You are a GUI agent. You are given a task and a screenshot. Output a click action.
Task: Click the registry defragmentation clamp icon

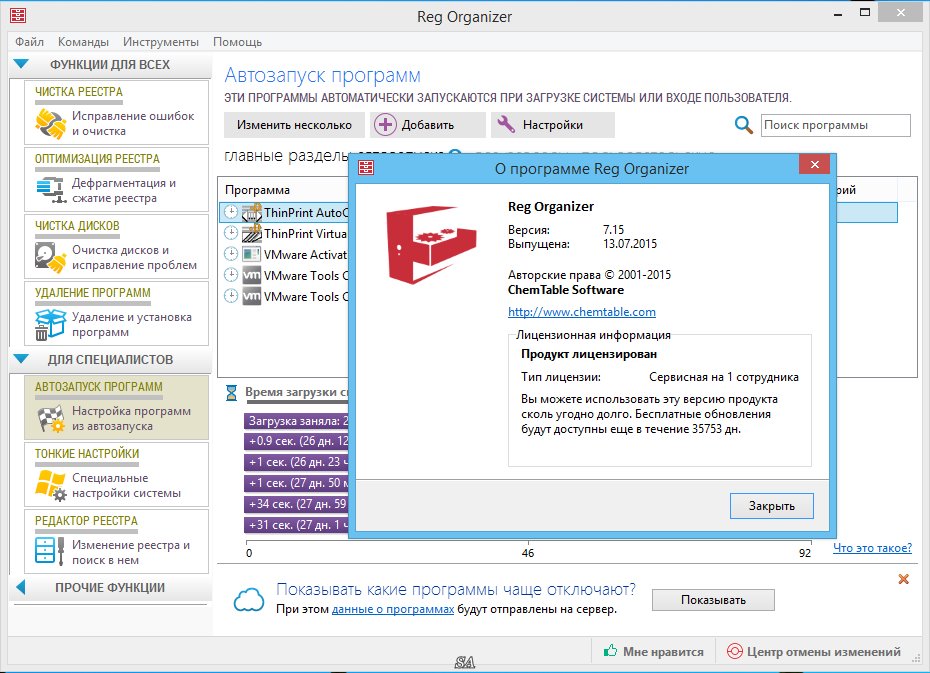[50, 190]
